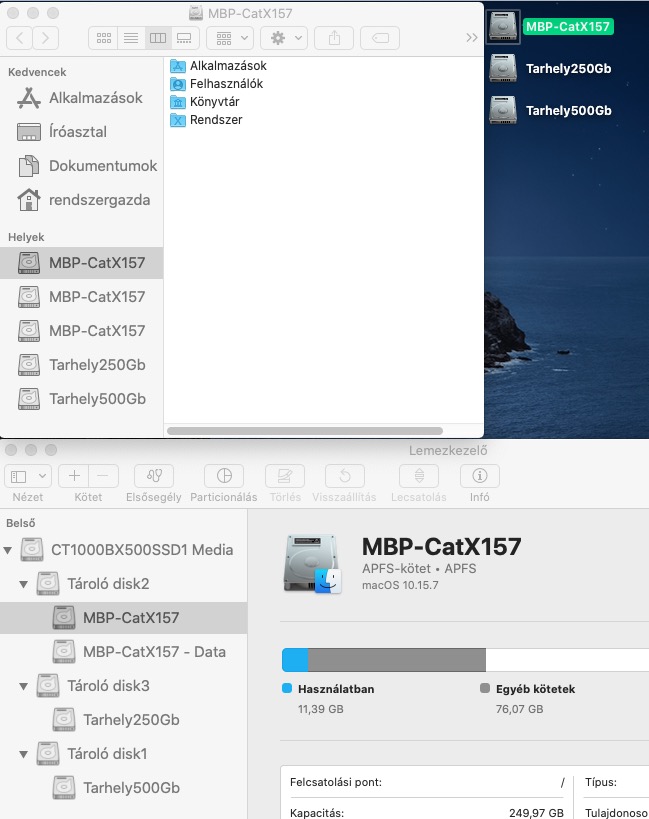Select Tároló disk1 container
The image size is (649, 819).
[123, 753]
